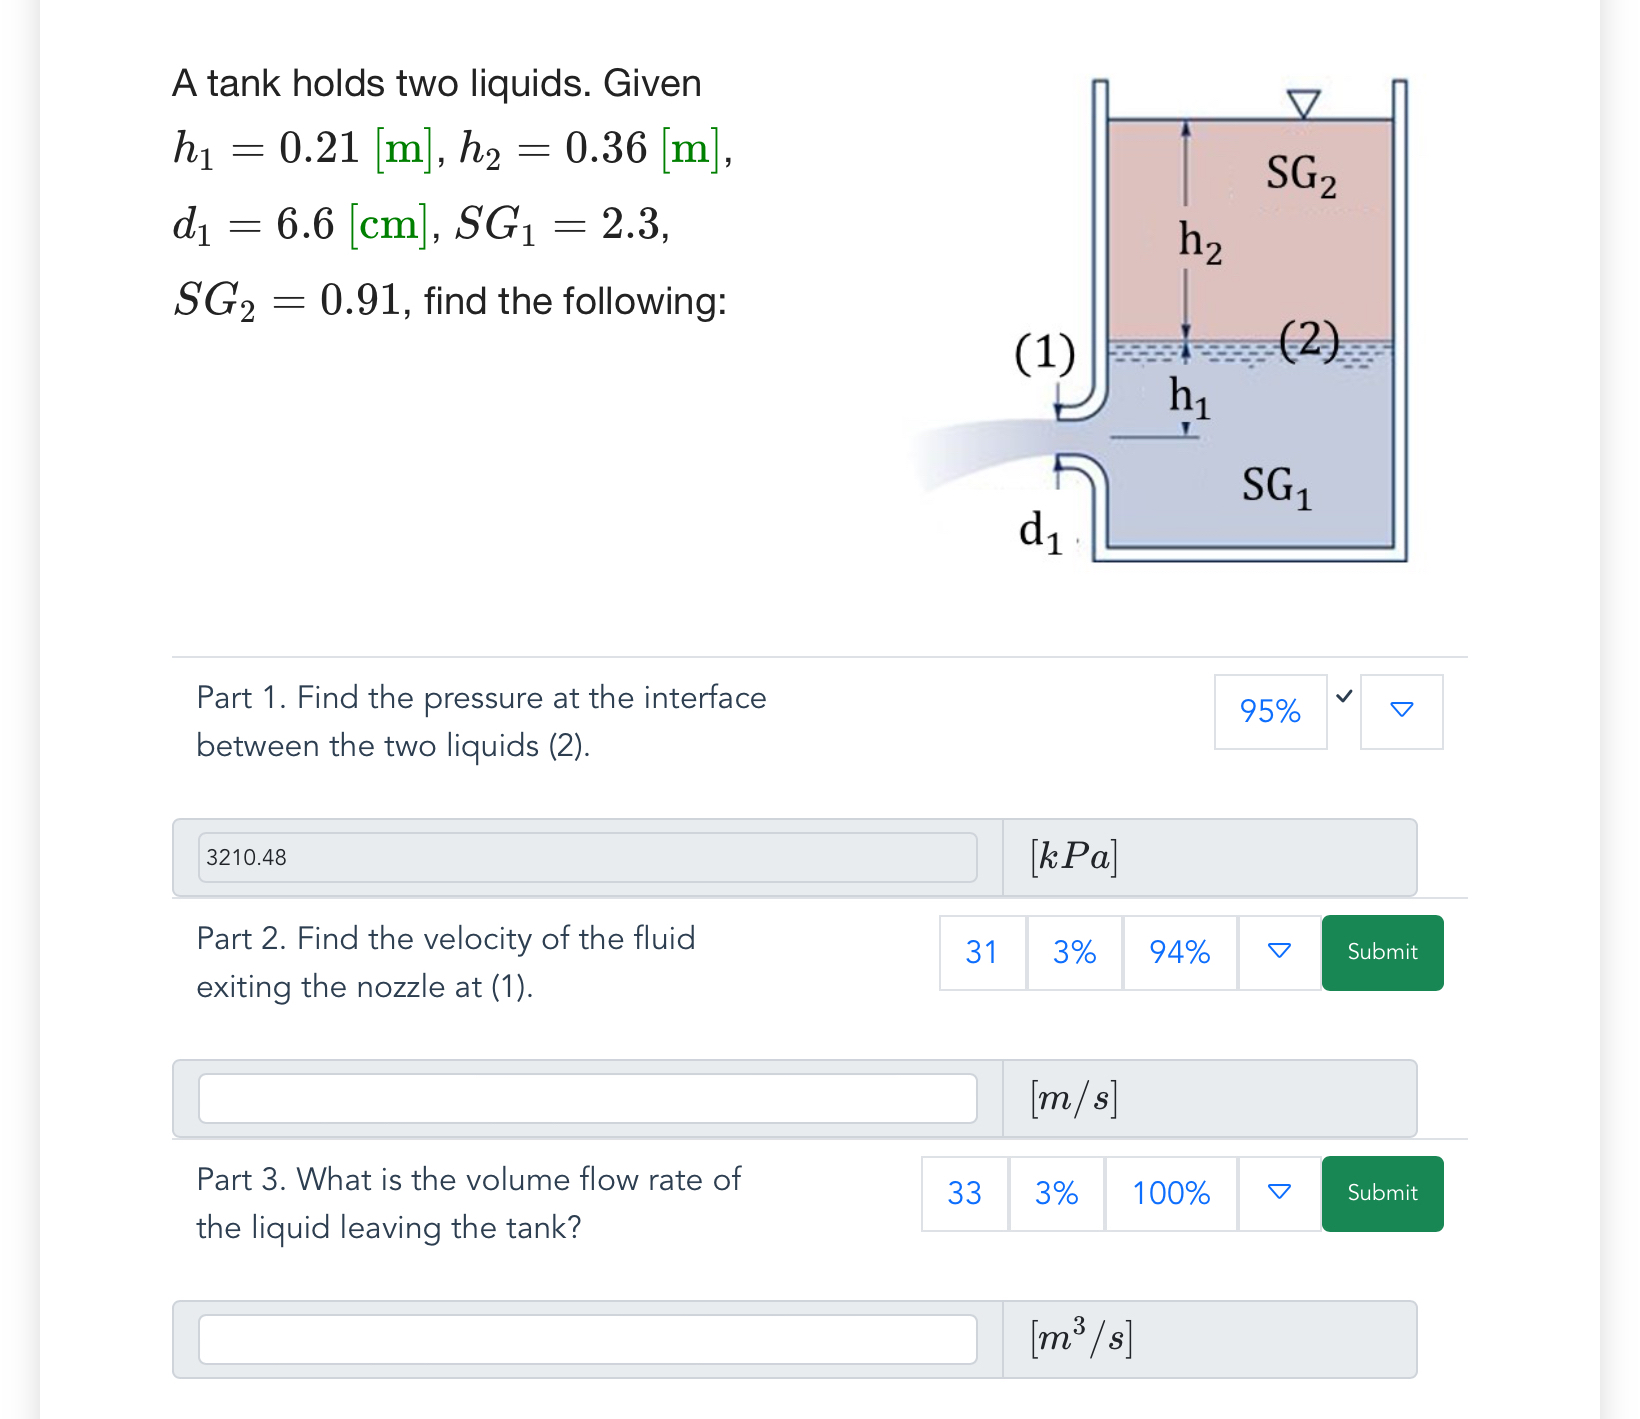
Task: Expand the Part 2 attempts dropdown chevron
Action: [x=1279, y=953]
